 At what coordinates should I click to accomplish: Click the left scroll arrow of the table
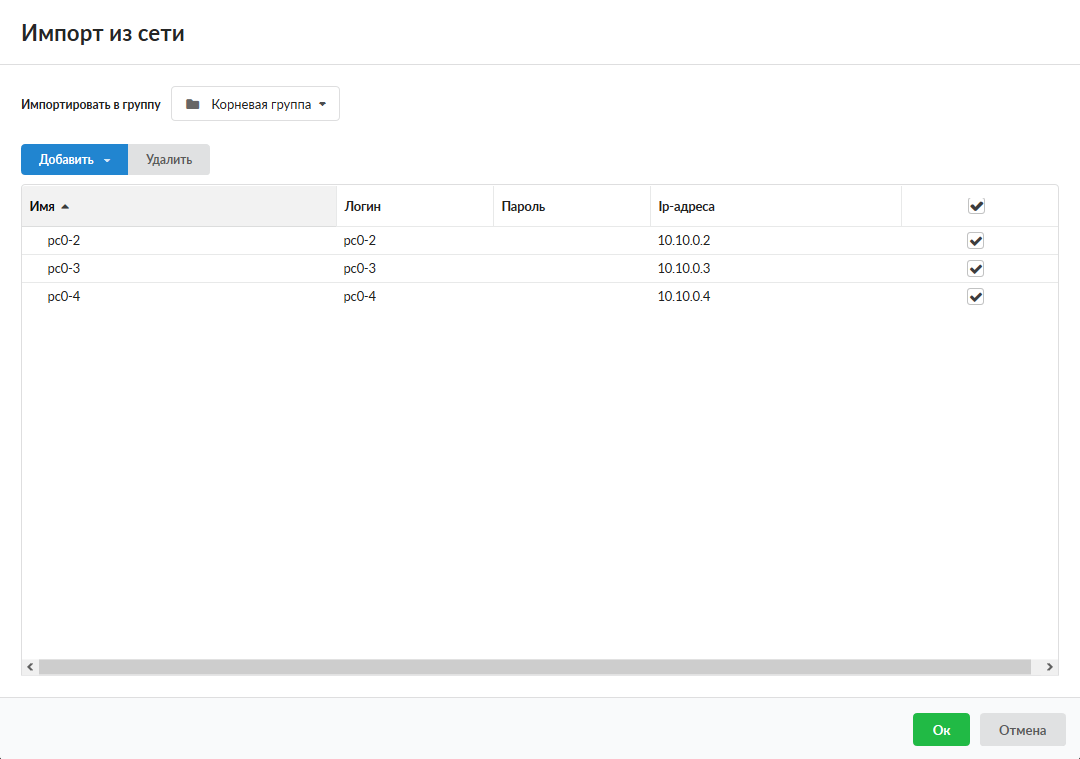(x=30, y=667)
